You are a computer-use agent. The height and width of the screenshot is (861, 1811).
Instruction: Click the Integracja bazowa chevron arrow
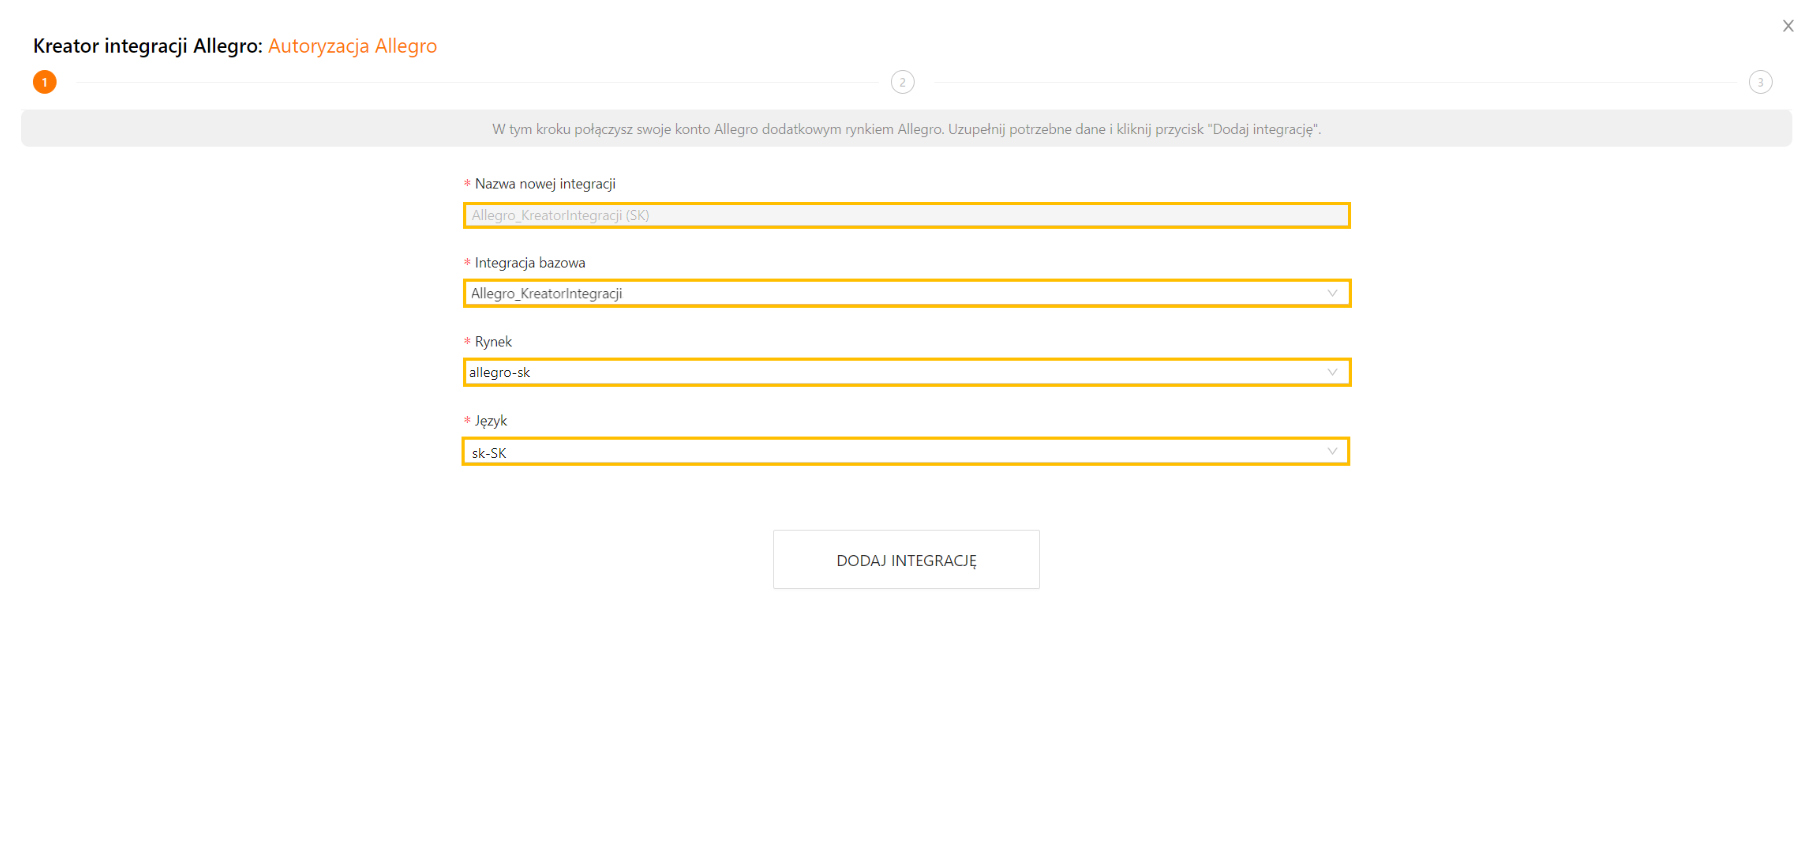1332,293
